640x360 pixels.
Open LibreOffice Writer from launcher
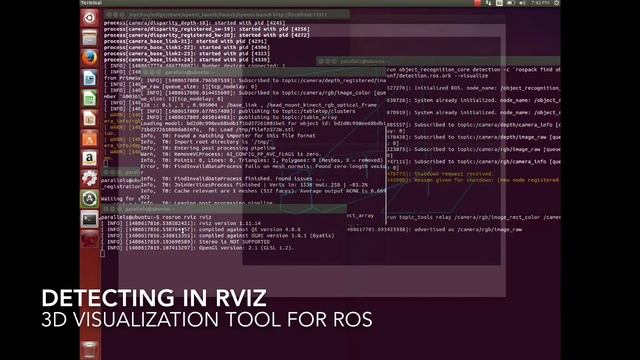click(89, 78)
